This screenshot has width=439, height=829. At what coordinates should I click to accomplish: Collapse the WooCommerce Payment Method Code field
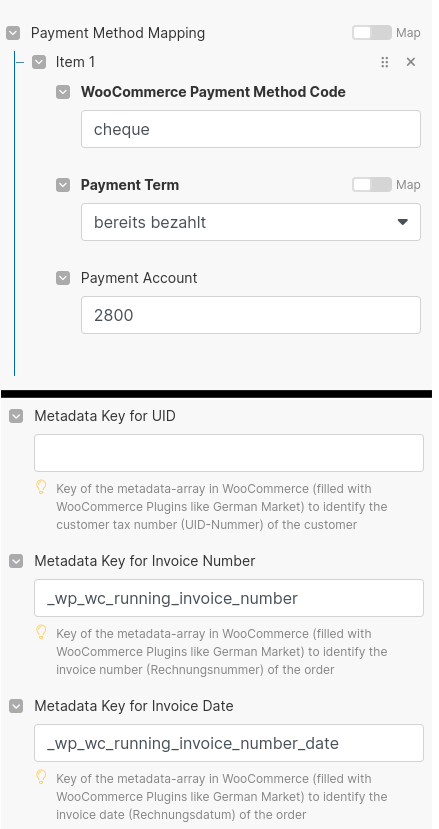click(x=63, y=92)
